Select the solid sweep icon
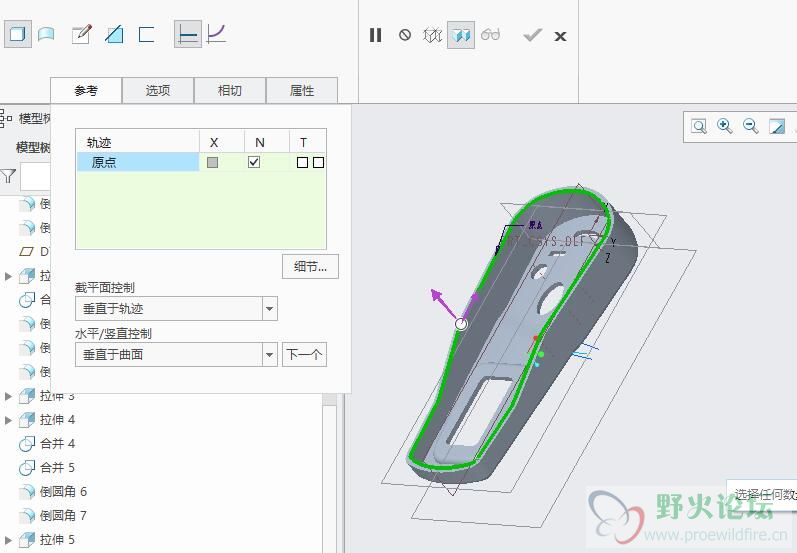The image size is (797, 553). click(x=17, y=35)
